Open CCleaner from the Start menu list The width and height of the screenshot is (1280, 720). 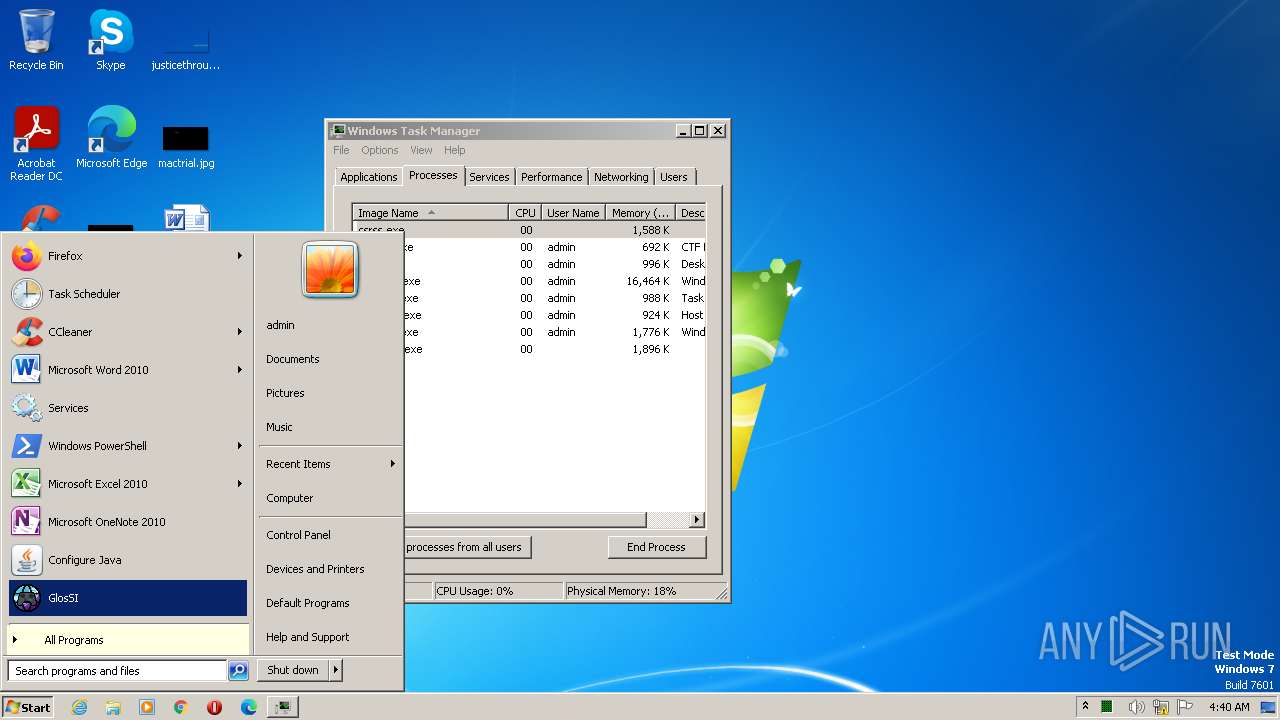[128, 332]
